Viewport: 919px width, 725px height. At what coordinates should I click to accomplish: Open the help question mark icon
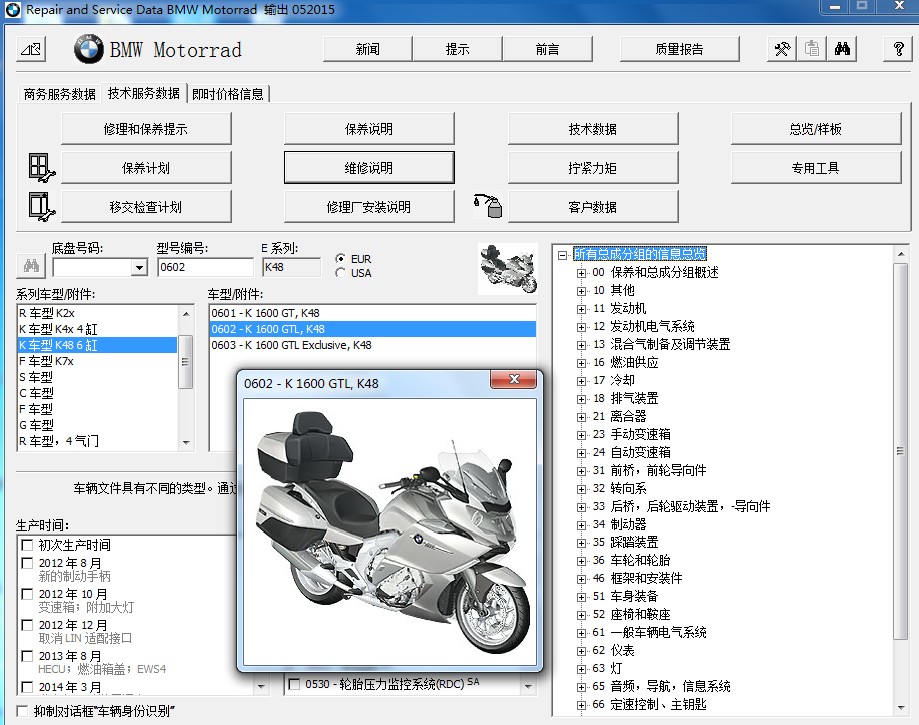[898, 49]
